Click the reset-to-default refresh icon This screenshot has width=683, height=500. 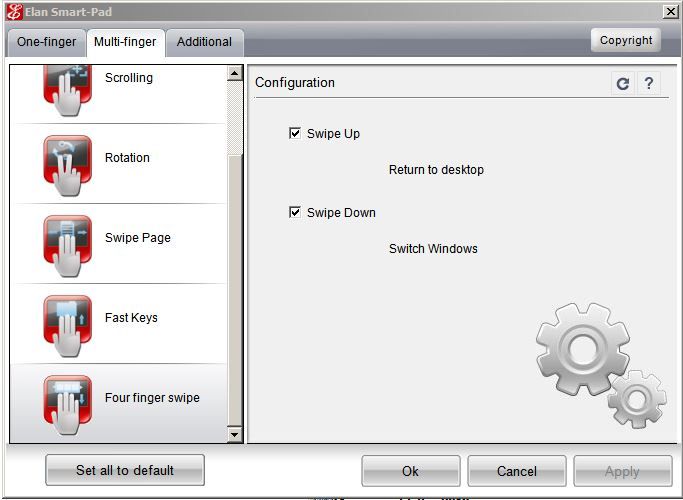click(623, 83)
